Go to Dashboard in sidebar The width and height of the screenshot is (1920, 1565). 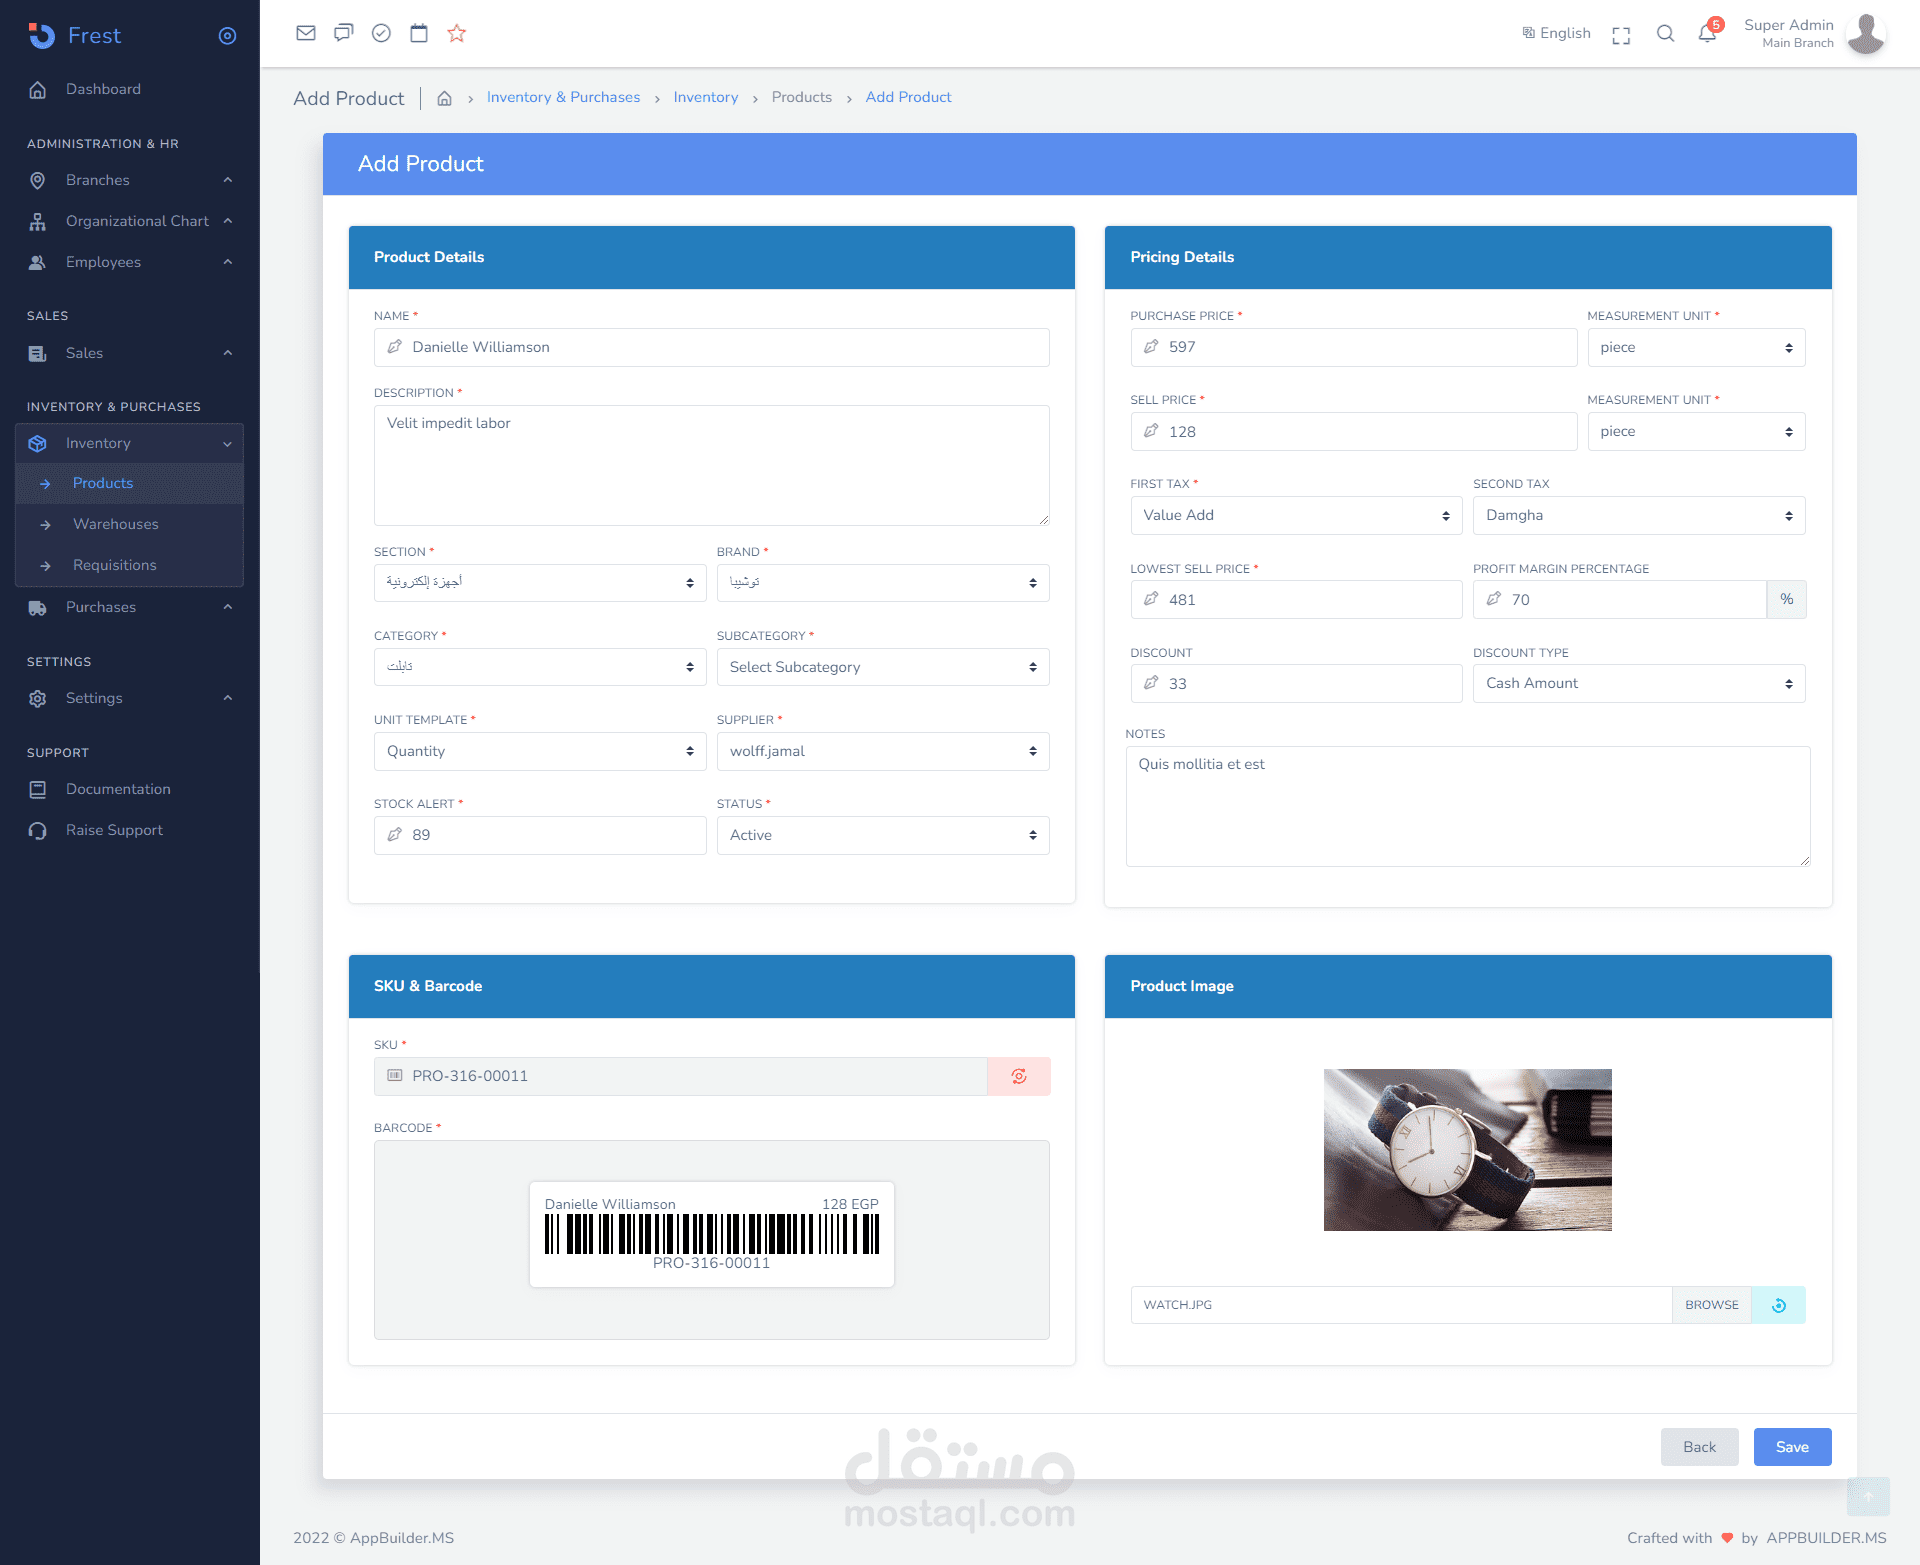pos(103,89)
